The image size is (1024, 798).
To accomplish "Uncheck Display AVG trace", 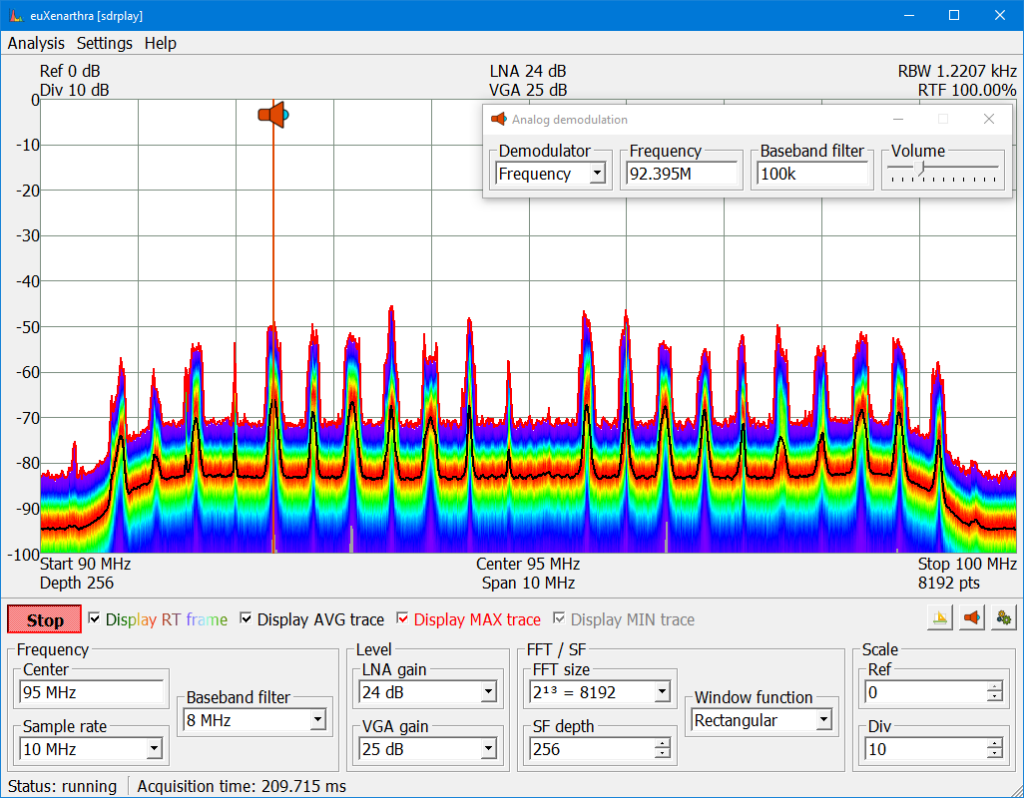I will tap(247, 619).
